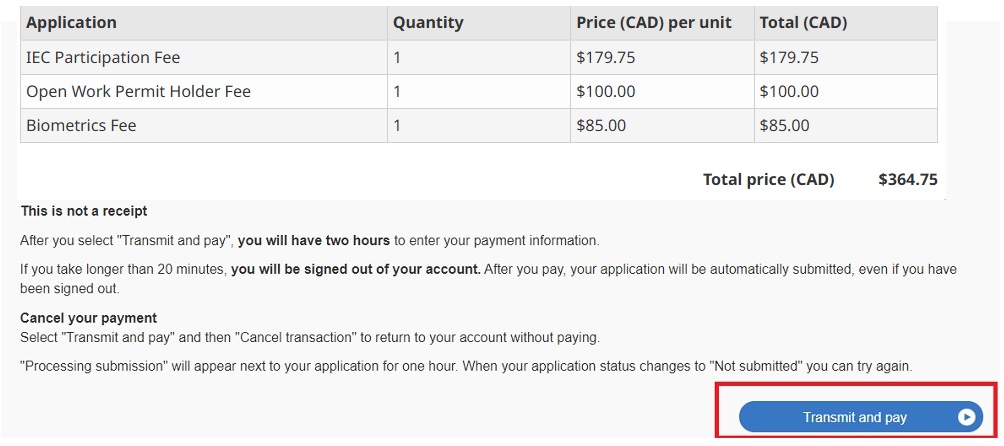Click the Biometrics Fee row label
1004x446 pixels.
point(81,125)
